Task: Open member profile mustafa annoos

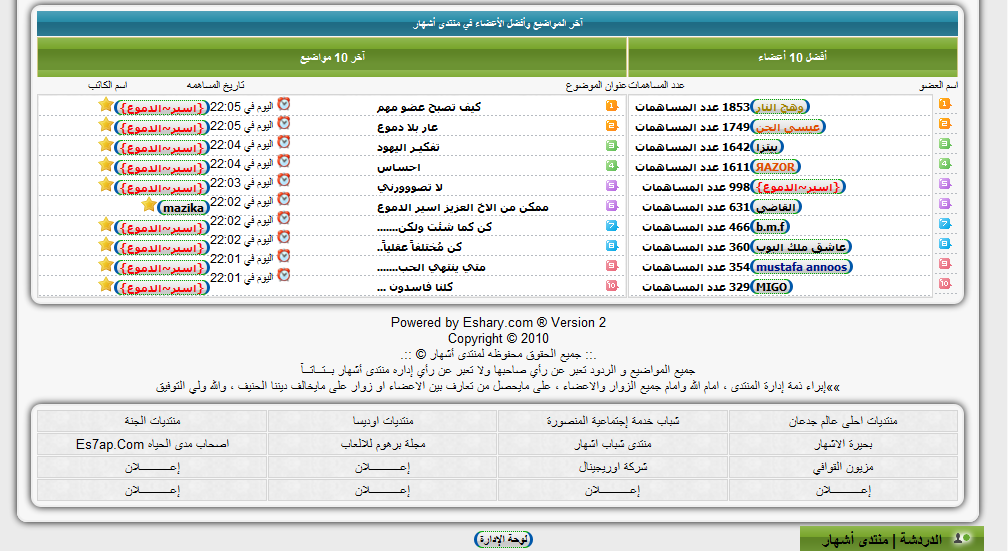Action: coord(802,266)
